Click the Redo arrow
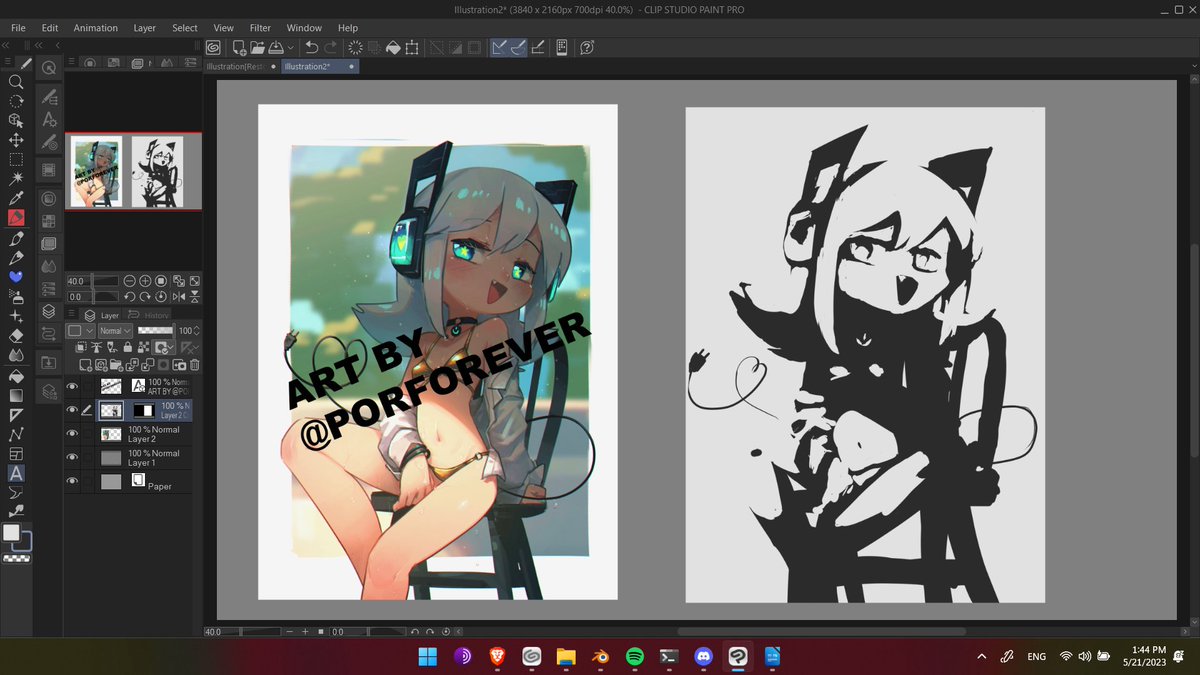The height and width of the screenshot is (675, 1200). pos(330,47)
